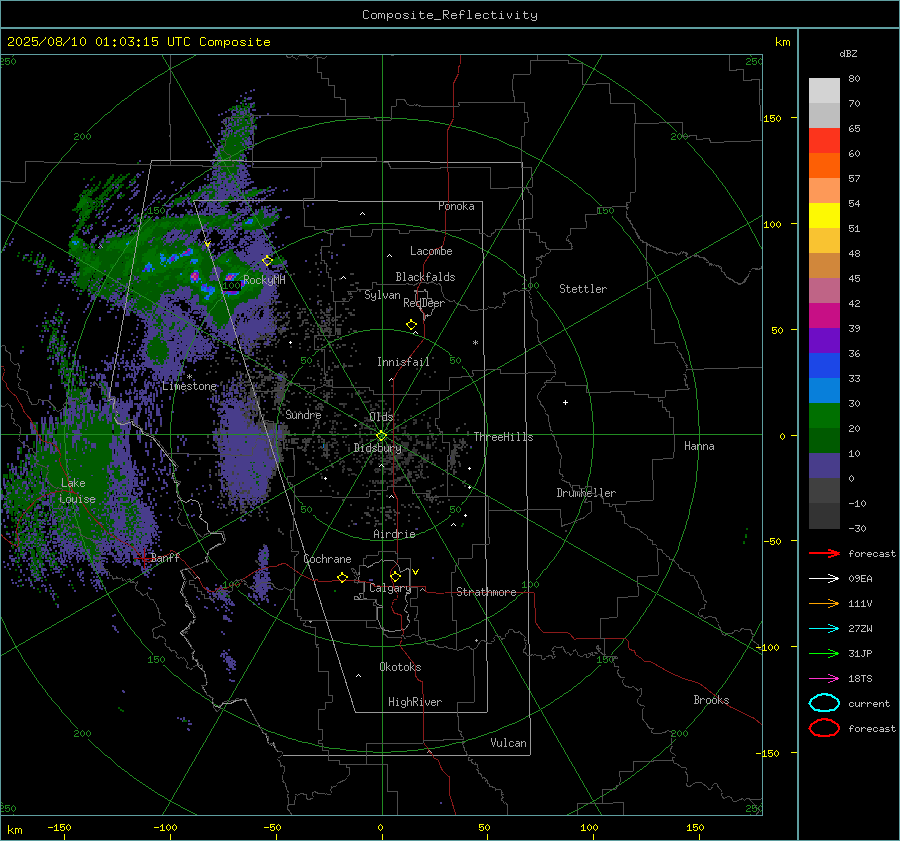Click the Limestone label

(189, 386)
